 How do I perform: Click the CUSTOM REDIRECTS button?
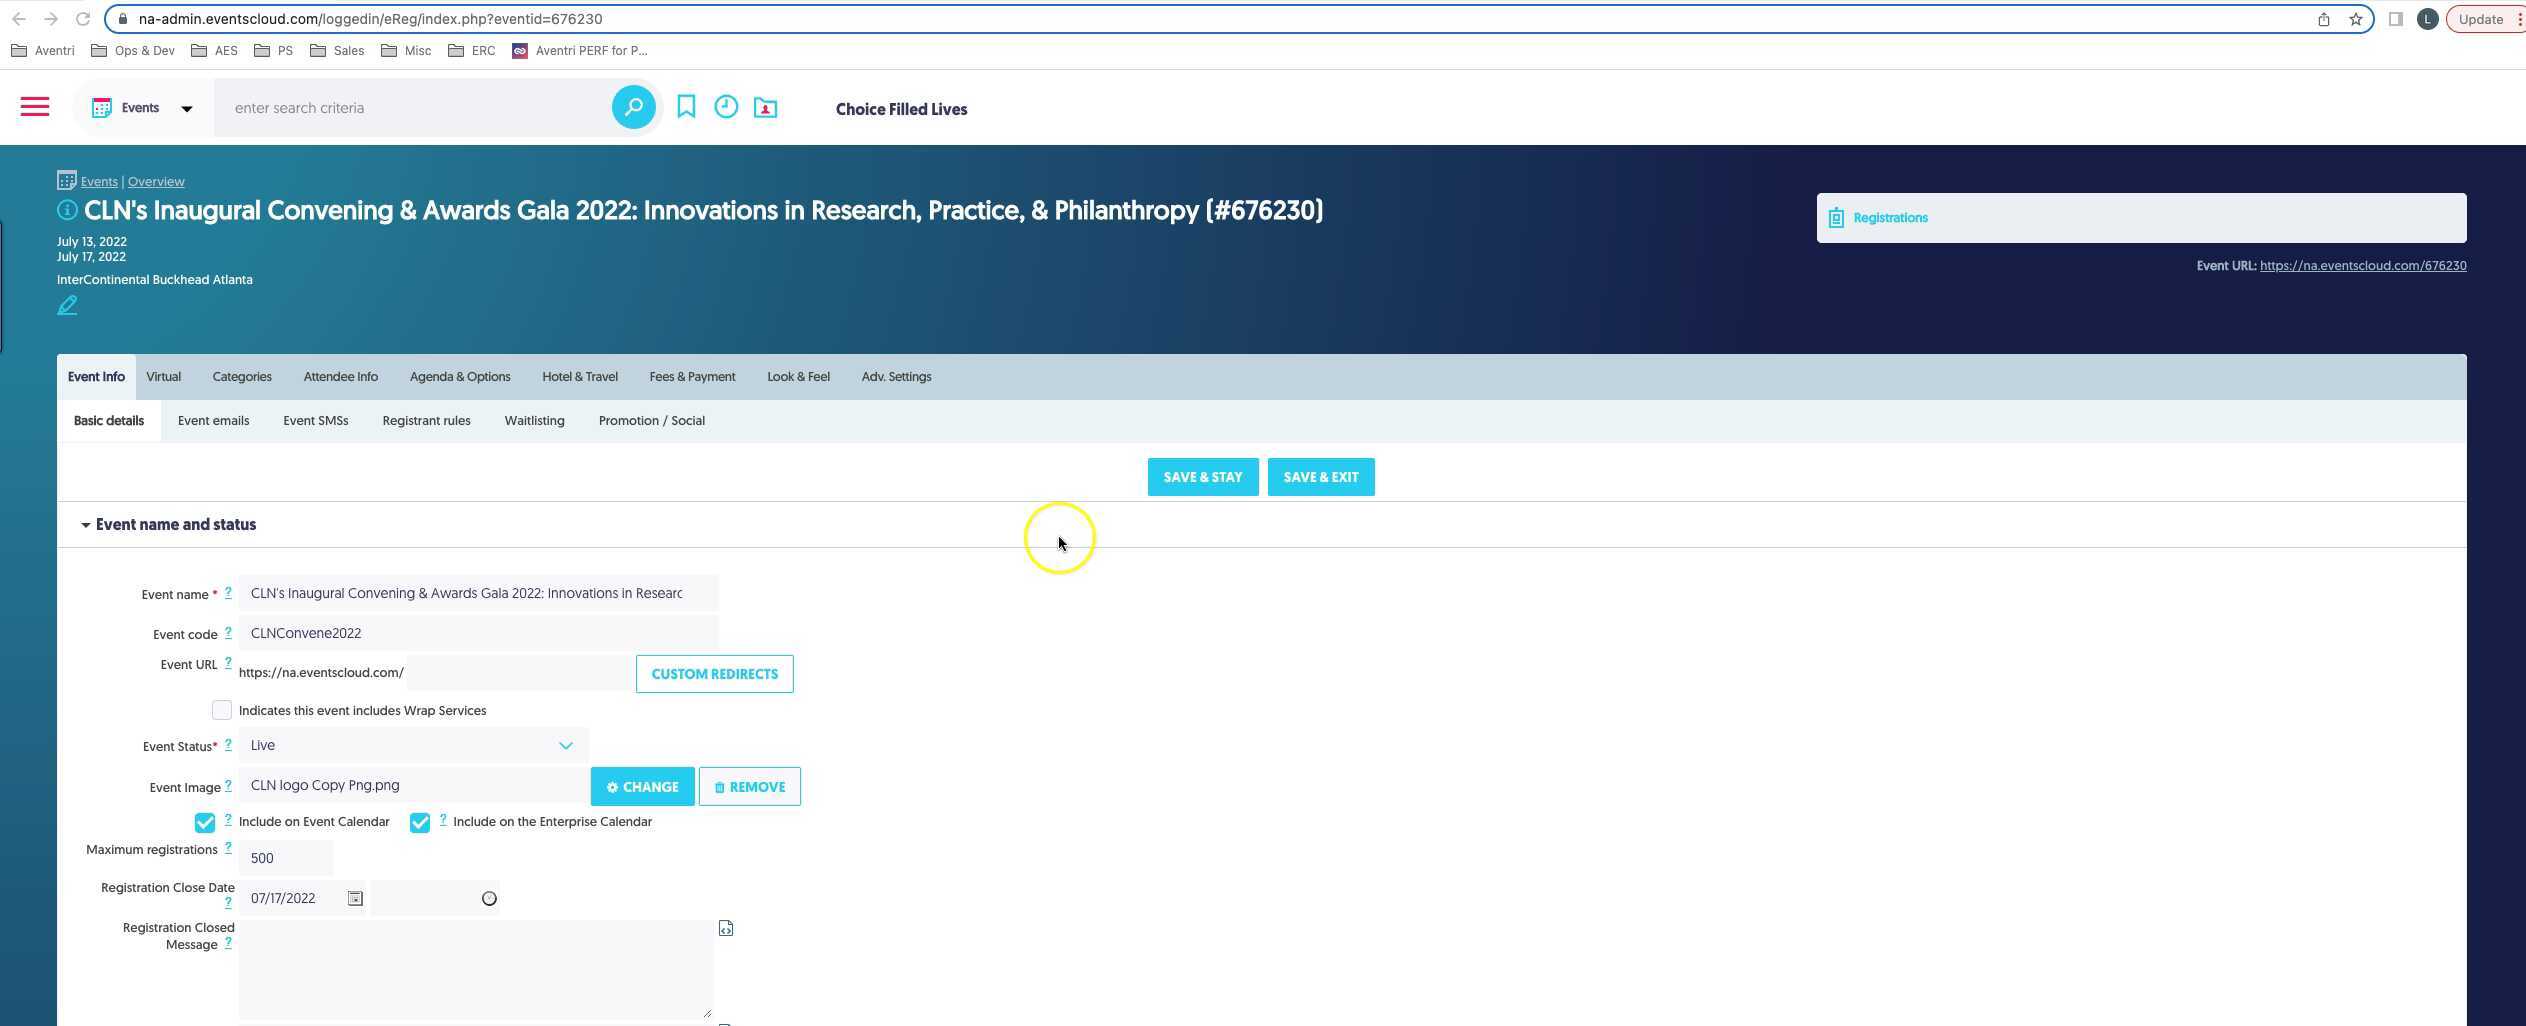point(714,674)
